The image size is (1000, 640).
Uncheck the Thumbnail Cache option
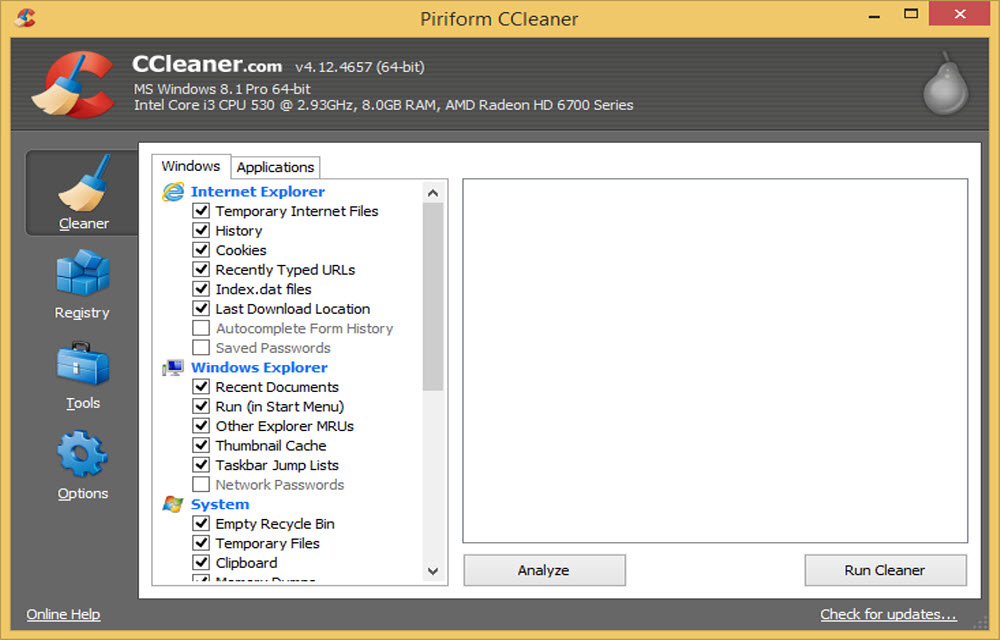pos(201,445)
